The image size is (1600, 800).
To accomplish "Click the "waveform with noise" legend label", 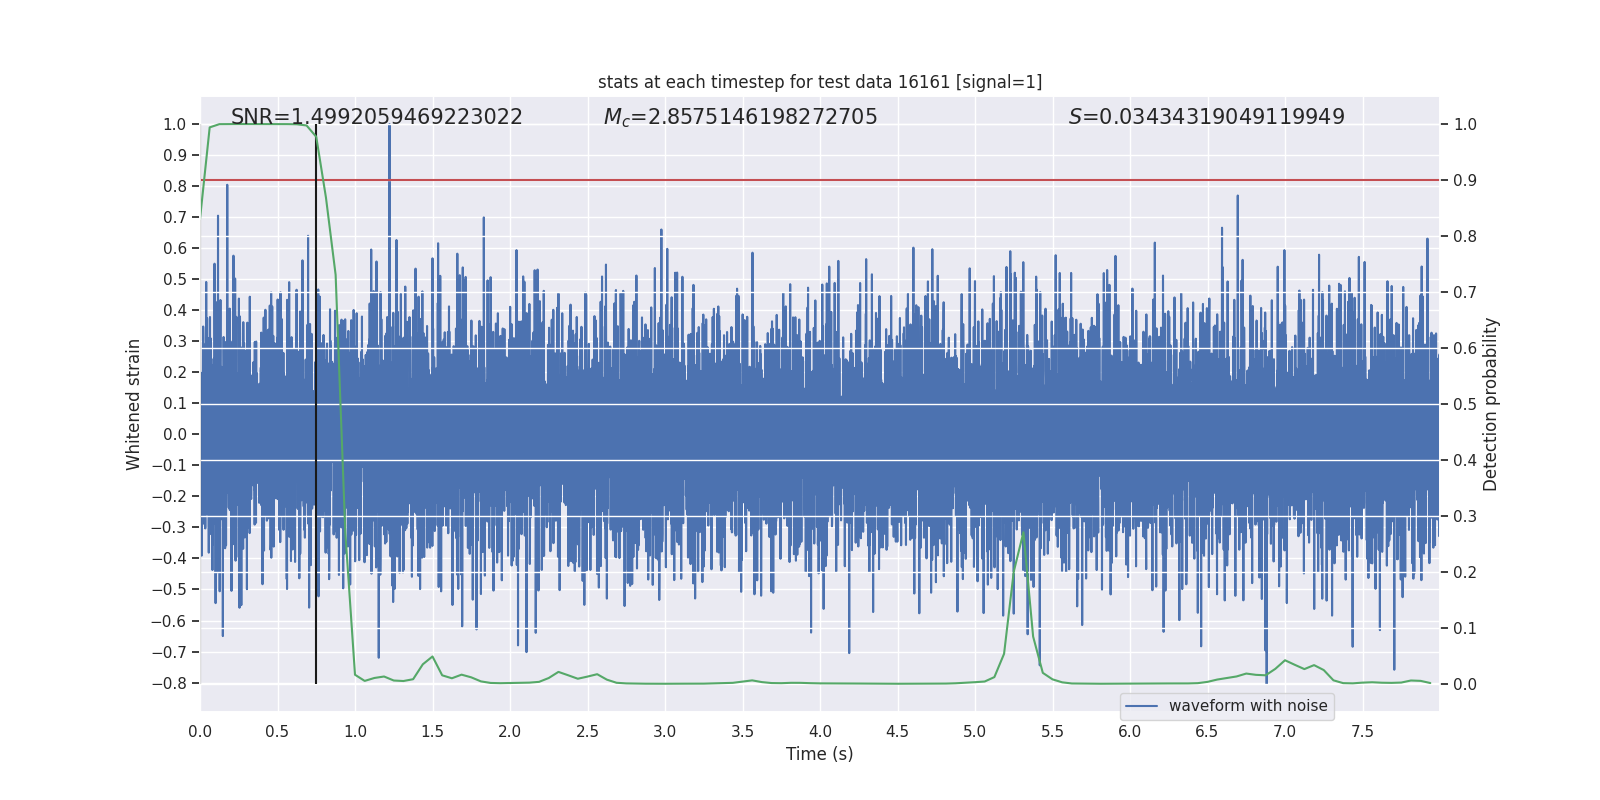I will click(x=1247, y=706).
